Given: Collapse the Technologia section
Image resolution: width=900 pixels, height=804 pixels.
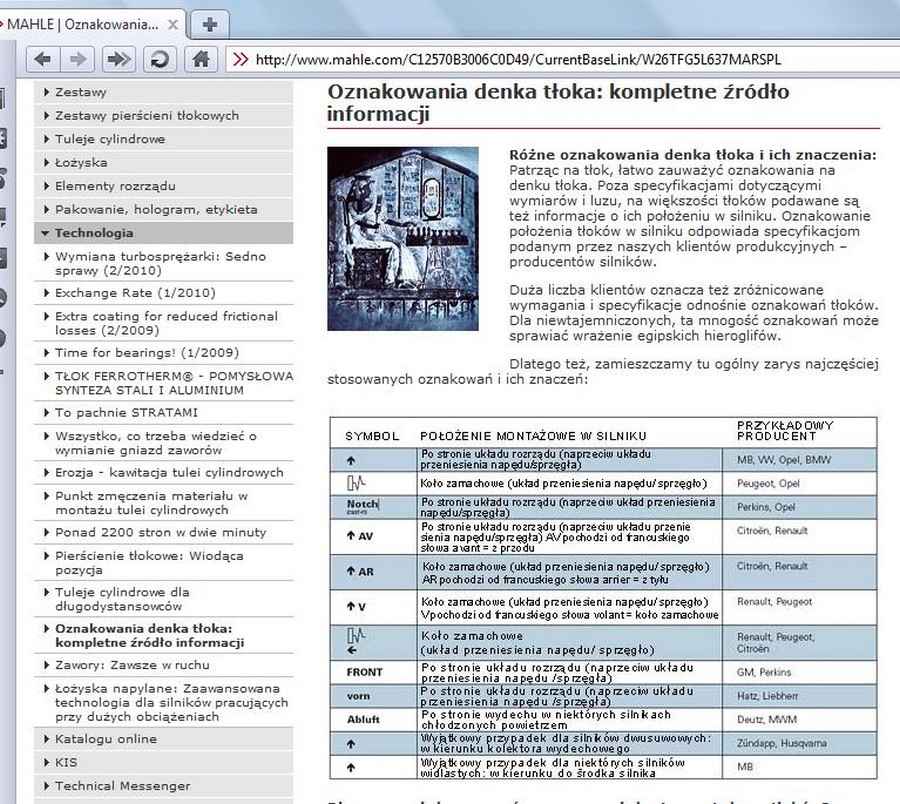Looking at the screenshot, I should point(164,234).
